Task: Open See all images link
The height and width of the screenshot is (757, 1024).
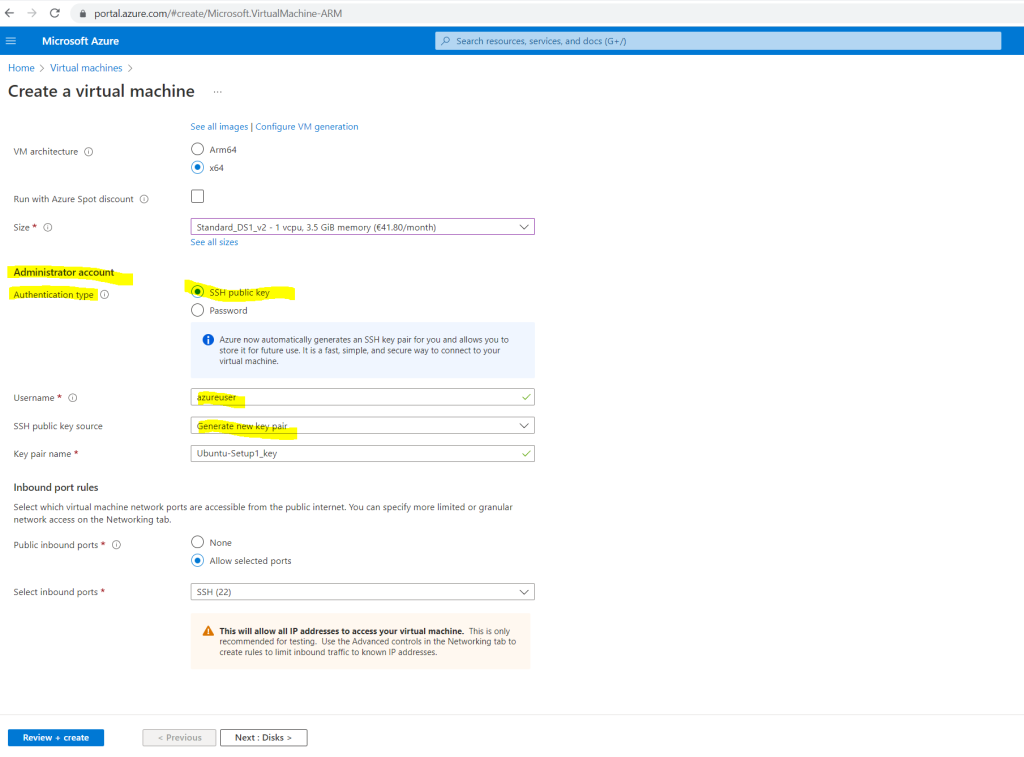Action: 219,127
